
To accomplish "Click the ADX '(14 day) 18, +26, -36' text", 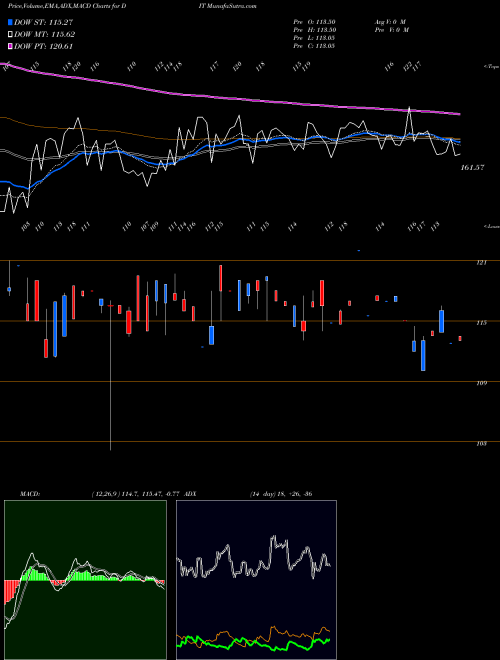I will click(281, 494).
